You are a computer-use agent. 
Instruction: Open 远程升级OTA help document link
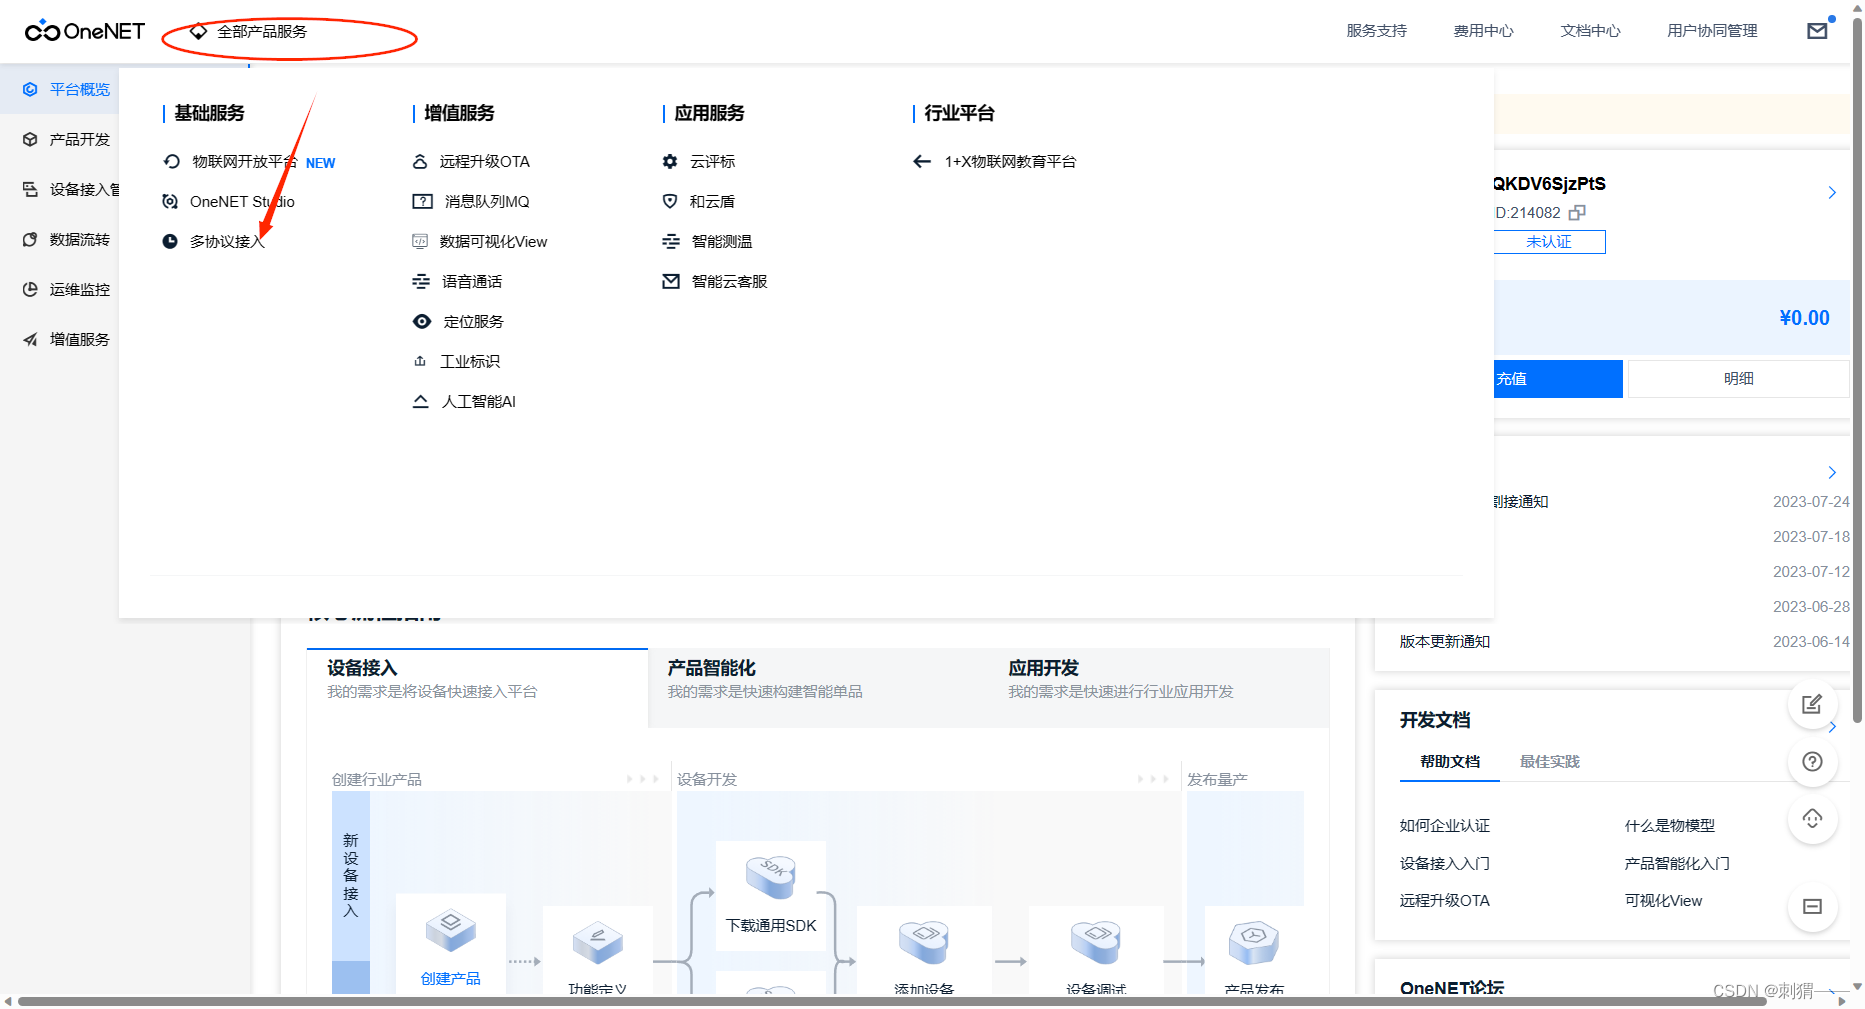[x=1444, y=900]
